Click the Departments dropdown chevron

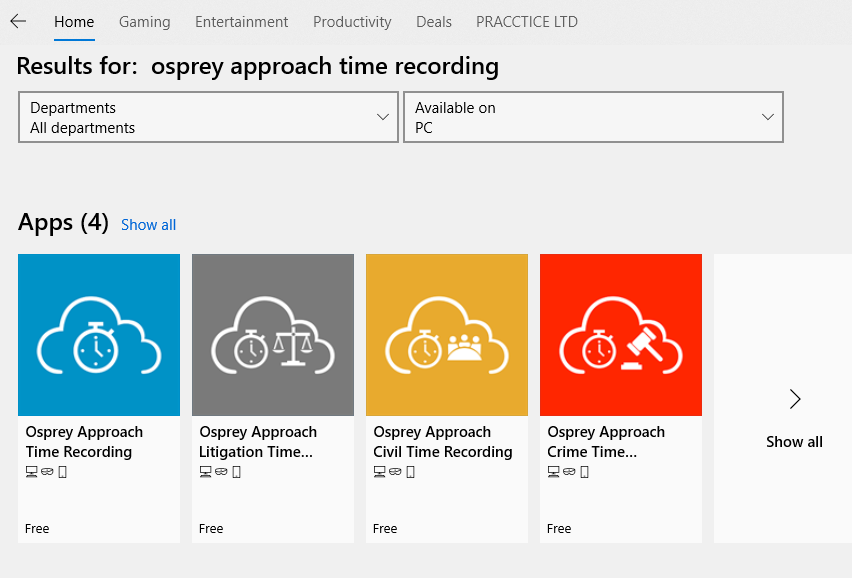pyautogui.click(x=383, y=117)
